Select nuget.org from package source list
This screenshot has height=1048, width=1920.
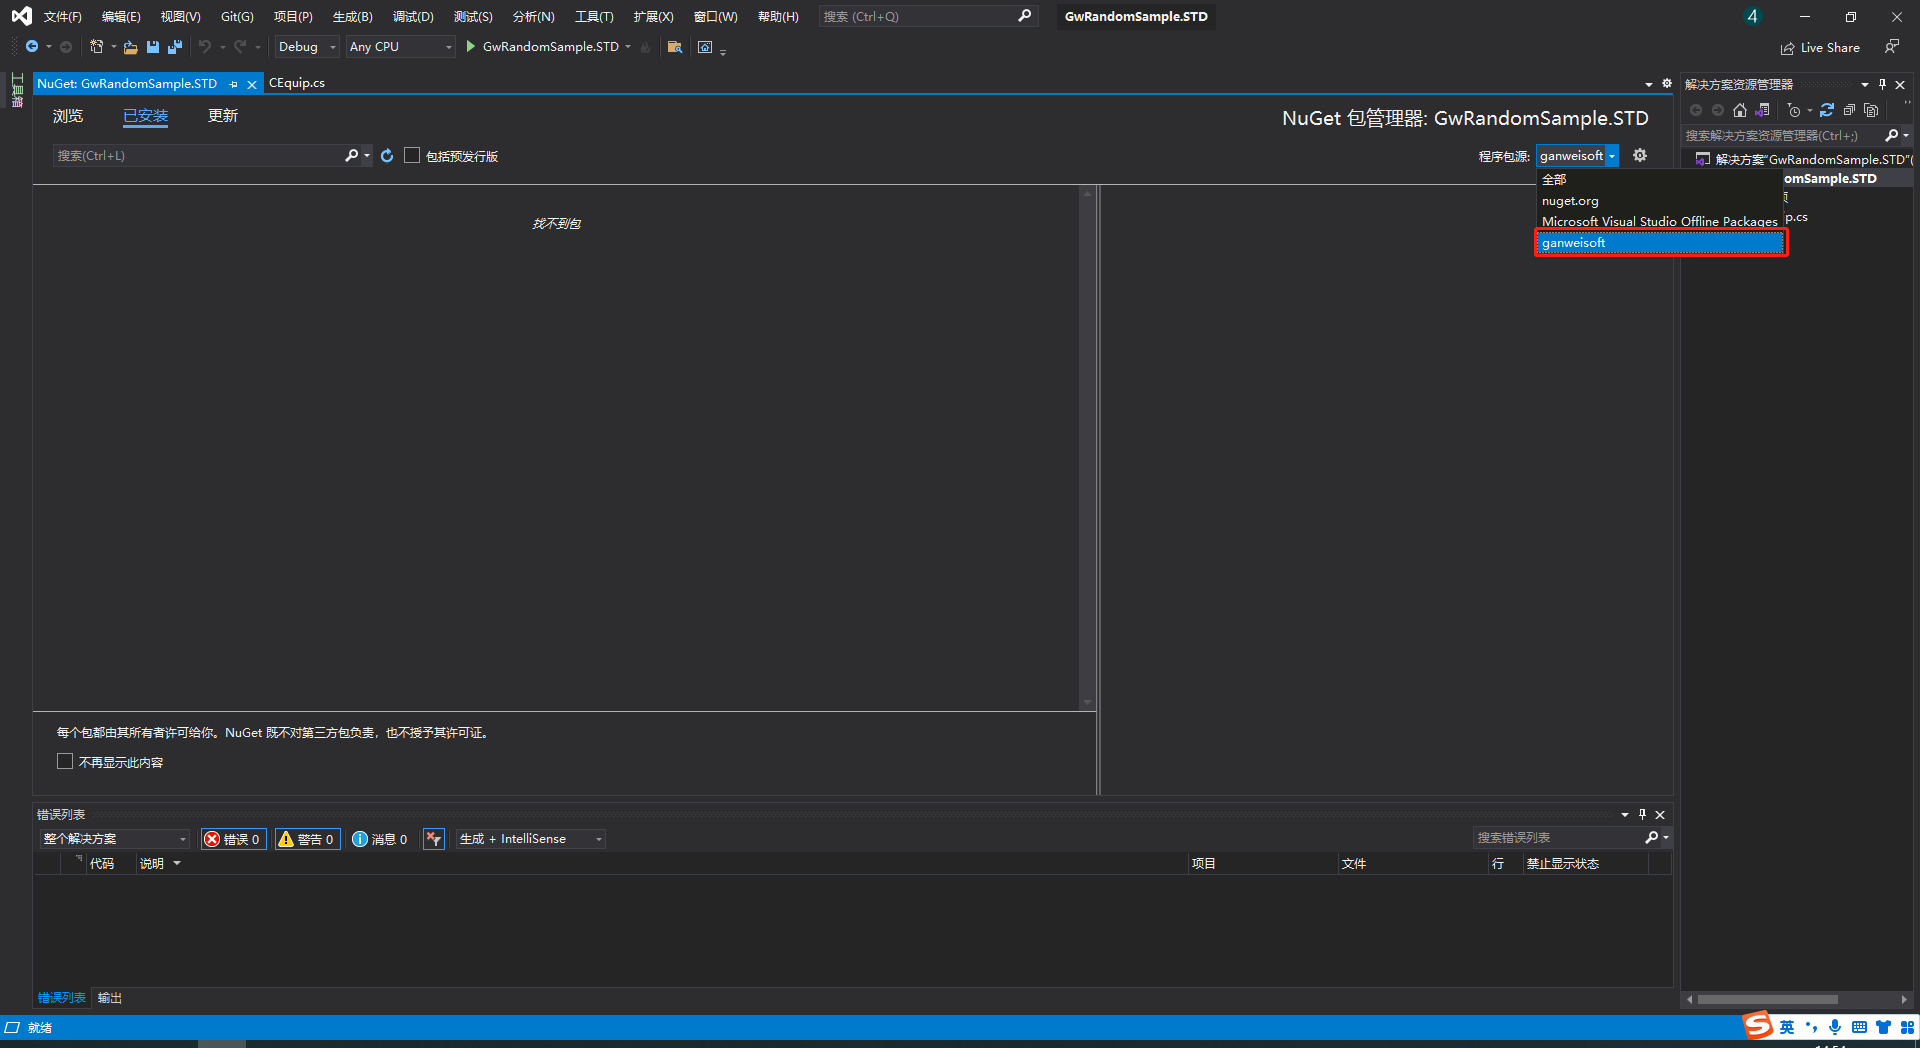point(1570,201)
